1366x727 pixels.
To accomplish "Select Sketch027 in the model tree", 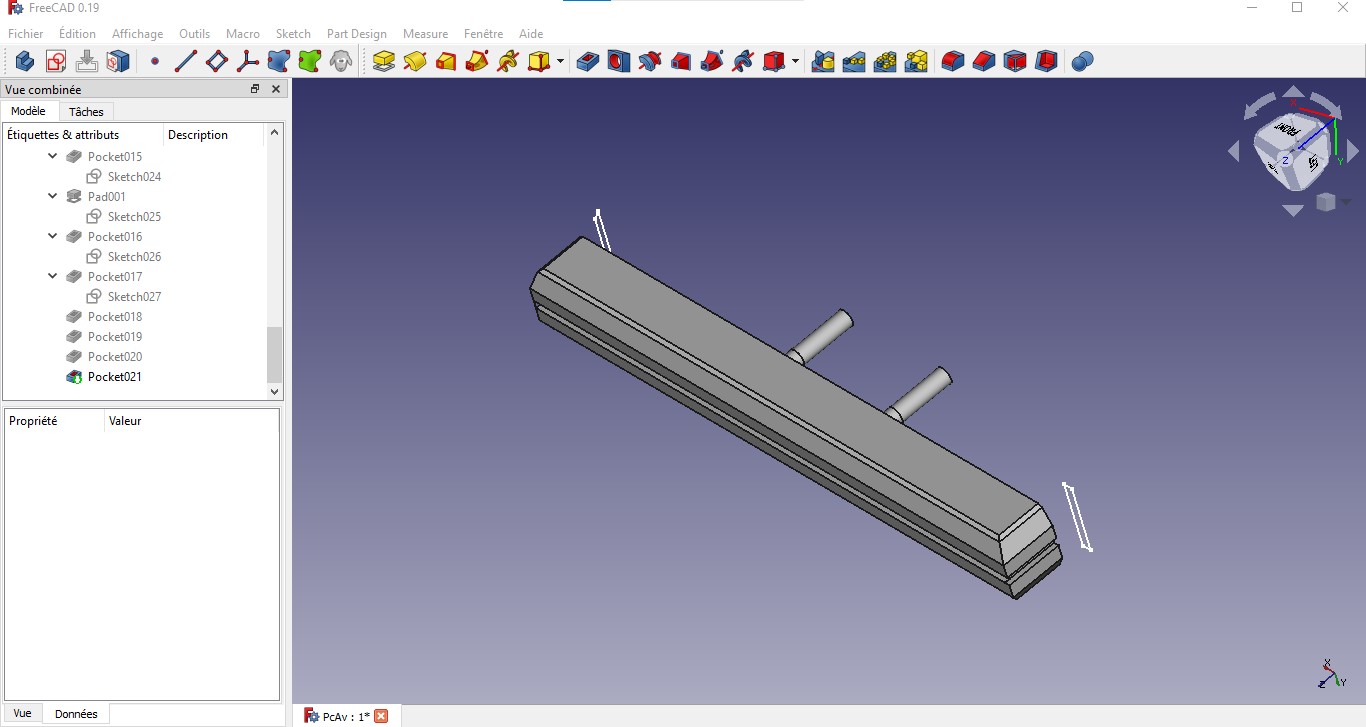I will (x=134, y=296).
